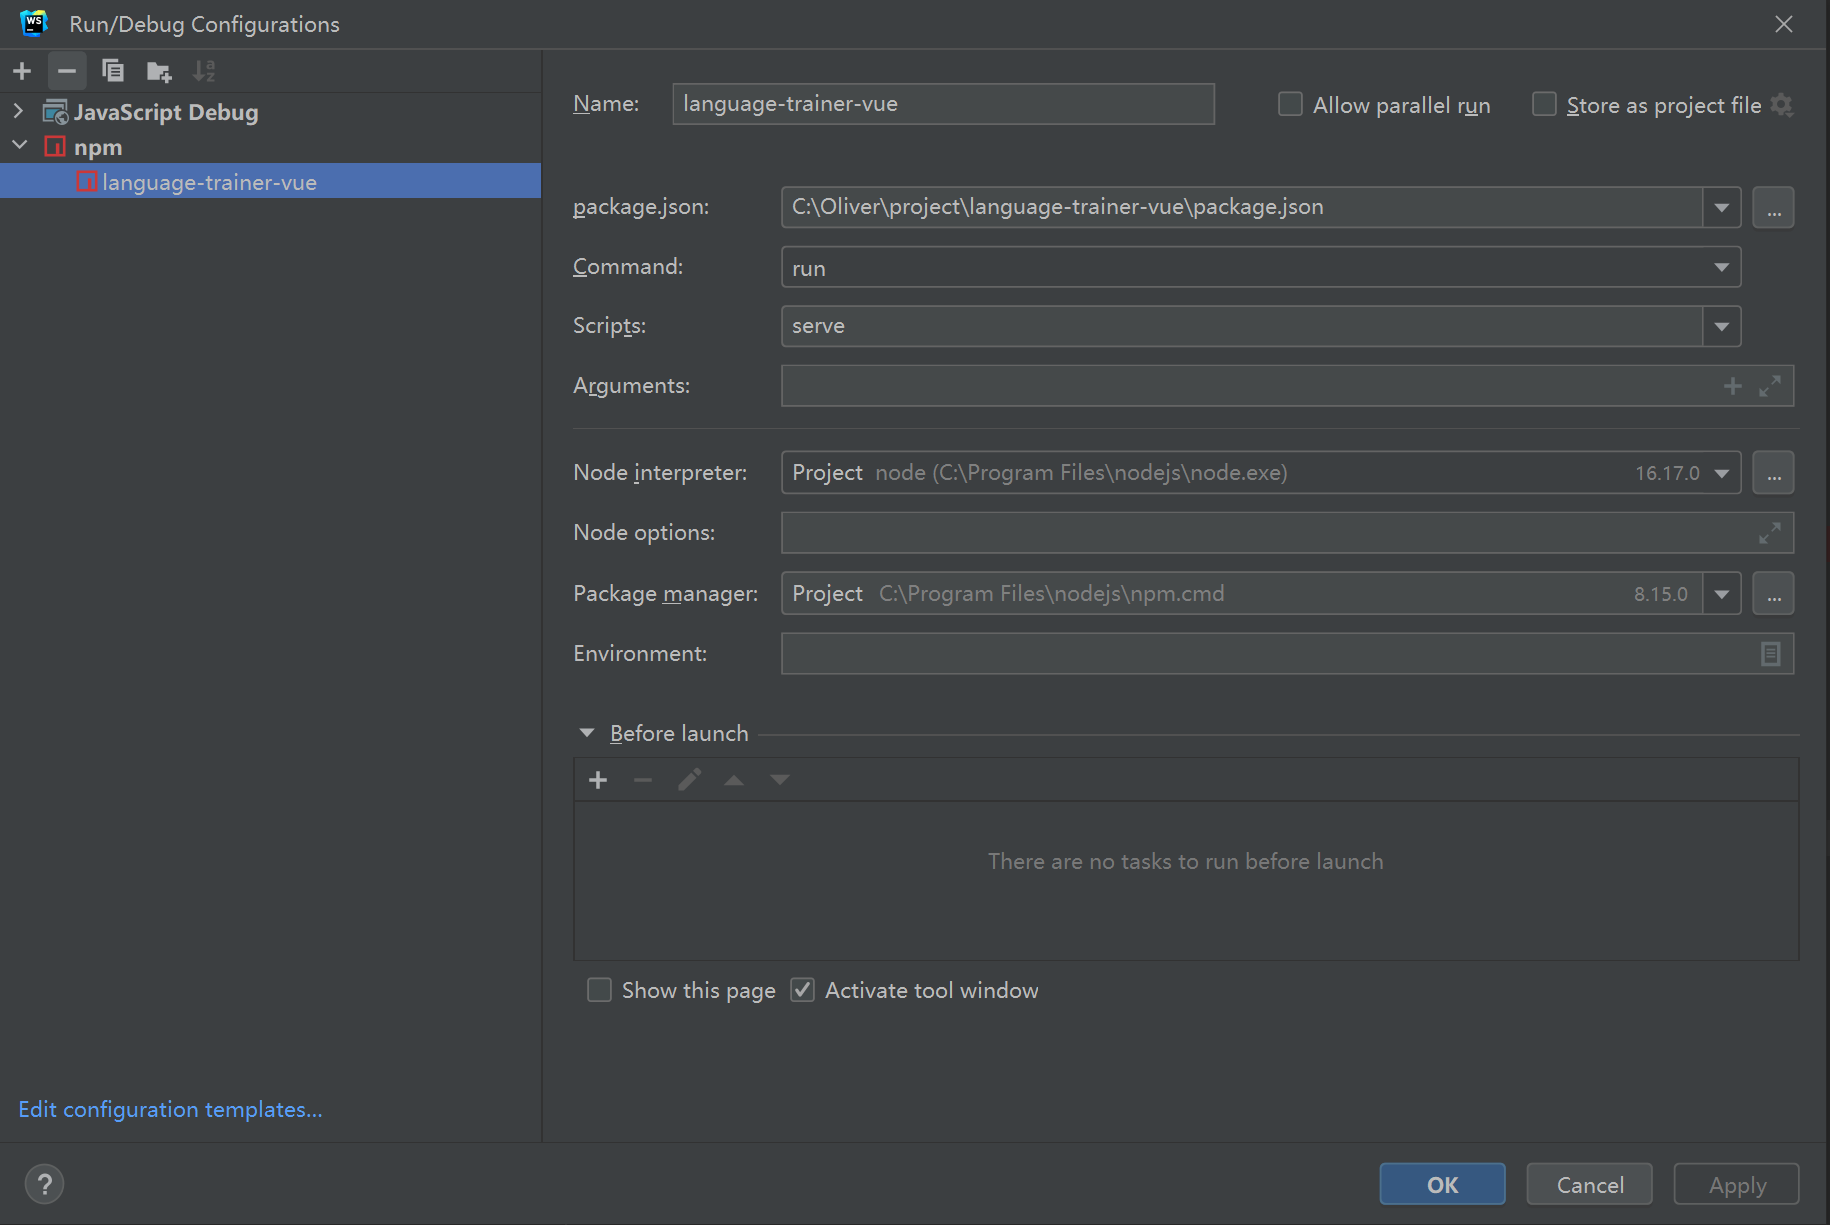
Task: Insert a macro into Arguments
Action: [x=1733, y=386]
